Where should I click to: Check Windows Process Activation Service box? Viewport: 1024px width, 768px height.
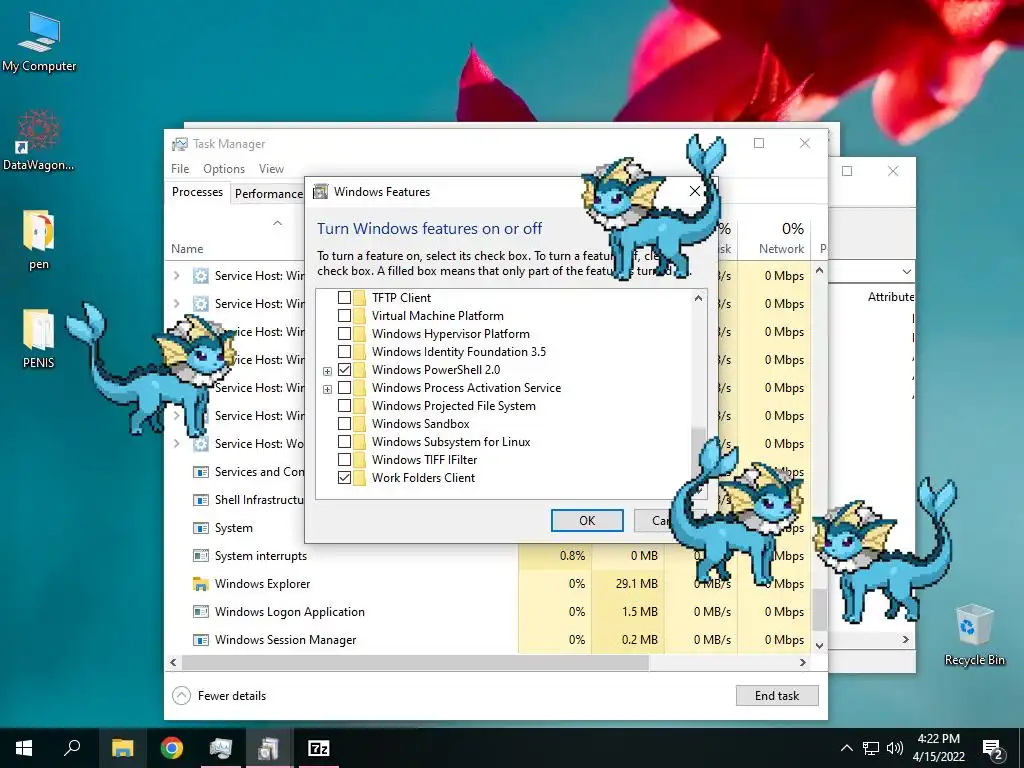[344, 388]
